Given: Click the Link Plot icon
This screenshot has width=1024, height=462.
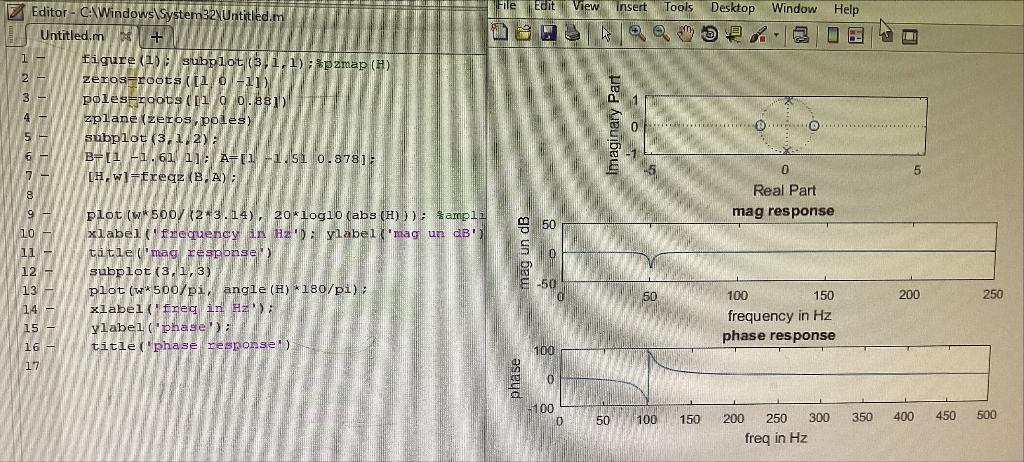Looking at the screenshot, I should coord(801,35).
